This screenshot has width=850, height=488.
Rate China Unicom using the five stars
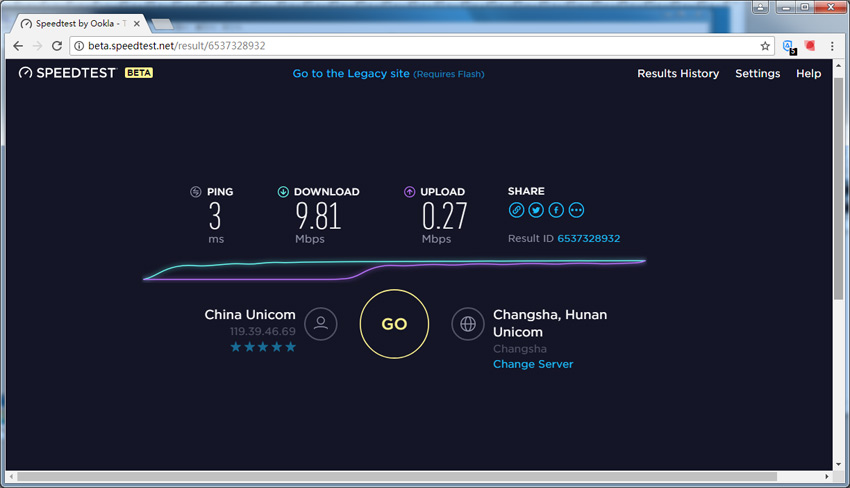(x=263, y=347)
